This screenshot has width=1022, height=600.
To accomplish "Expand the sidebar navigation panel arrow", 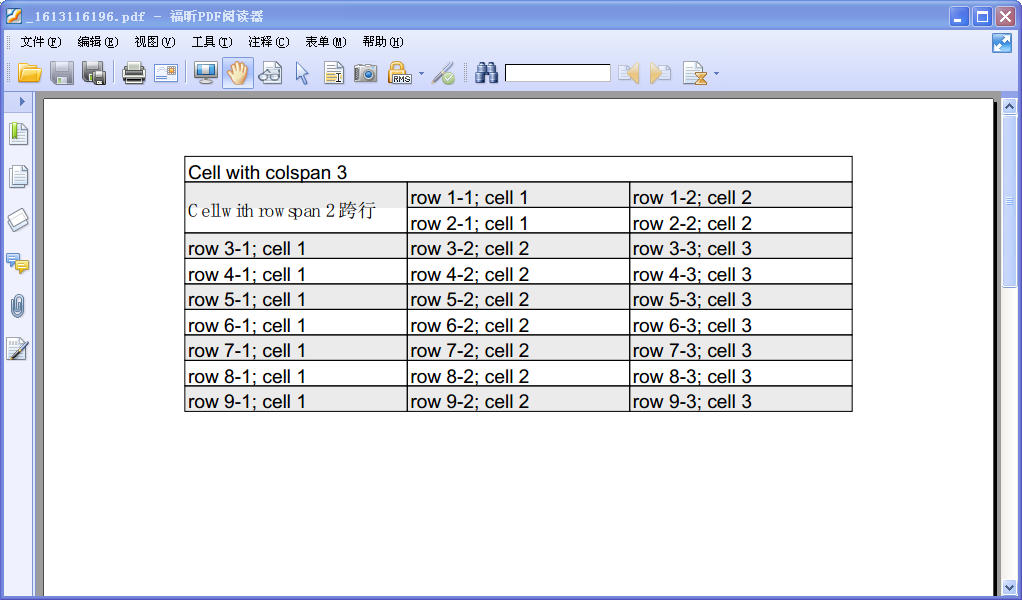I will (22, 102).
